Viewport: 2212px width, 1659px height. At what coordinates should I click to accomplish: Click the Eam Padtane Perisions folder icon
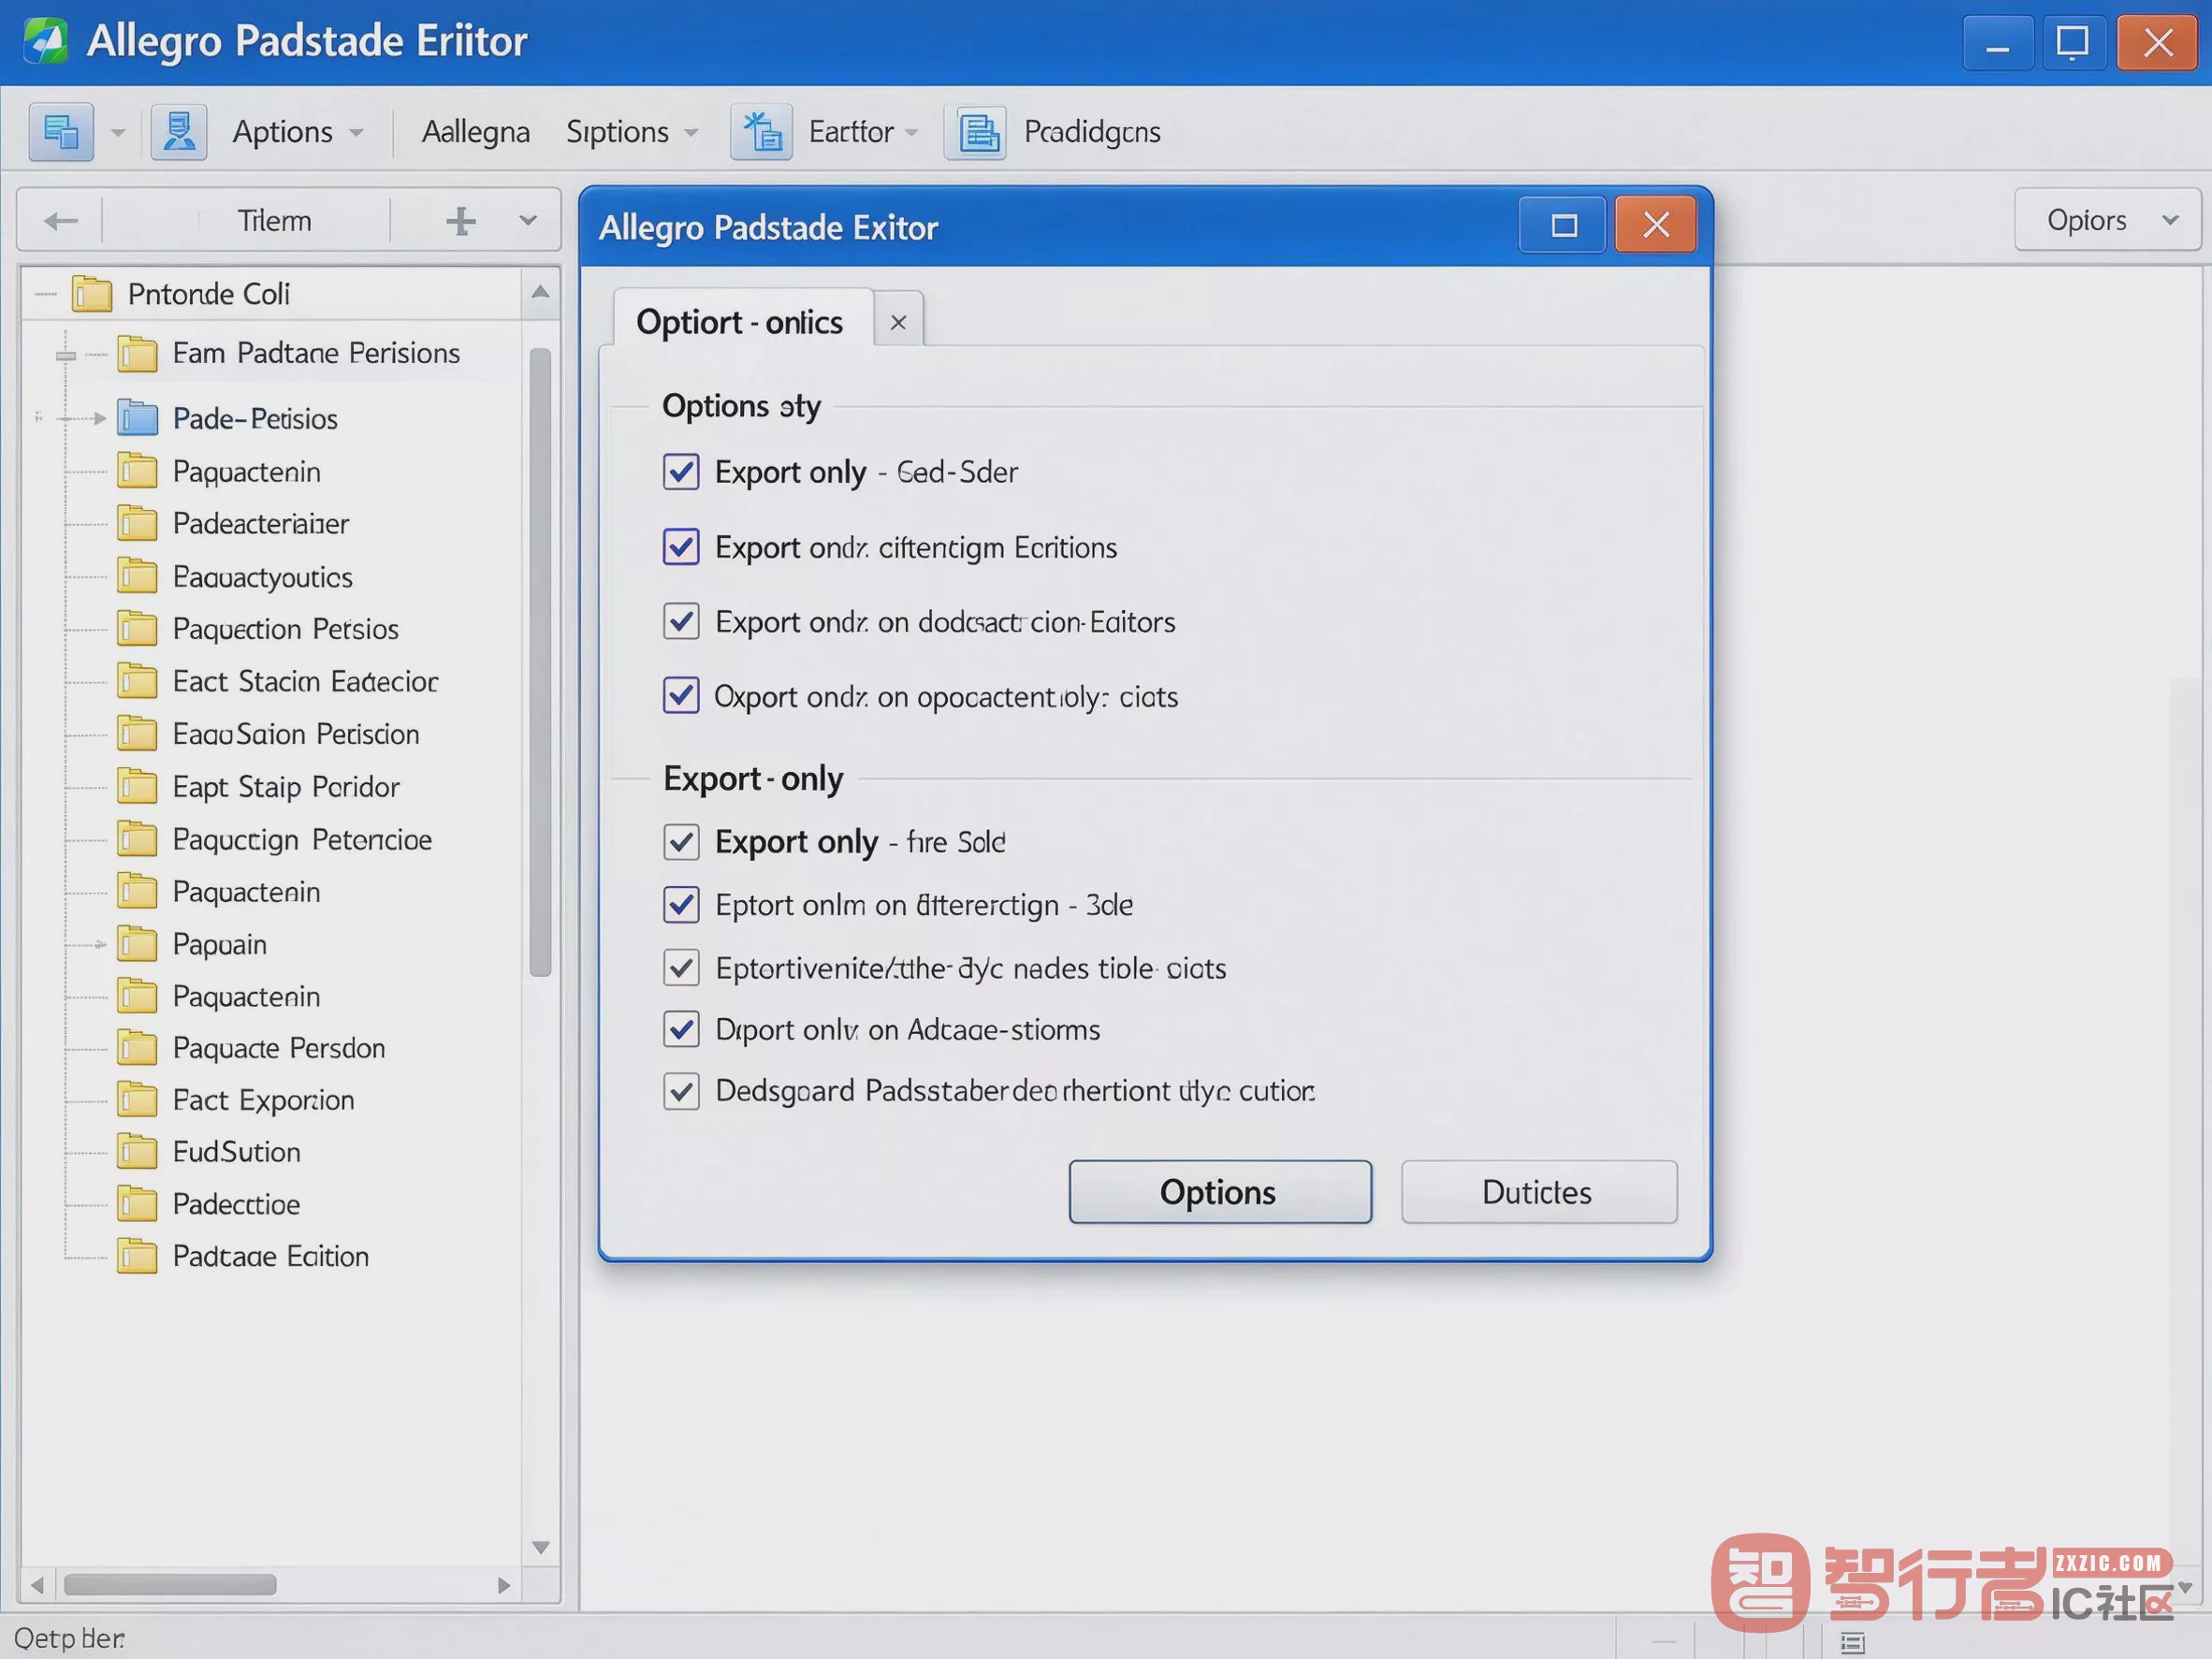tap(137, 353)
